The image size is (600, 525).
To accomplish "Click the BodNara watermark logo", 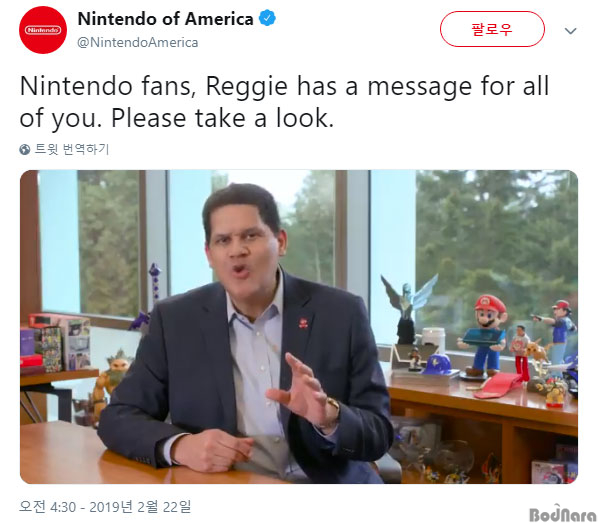I will pos(562,514).
